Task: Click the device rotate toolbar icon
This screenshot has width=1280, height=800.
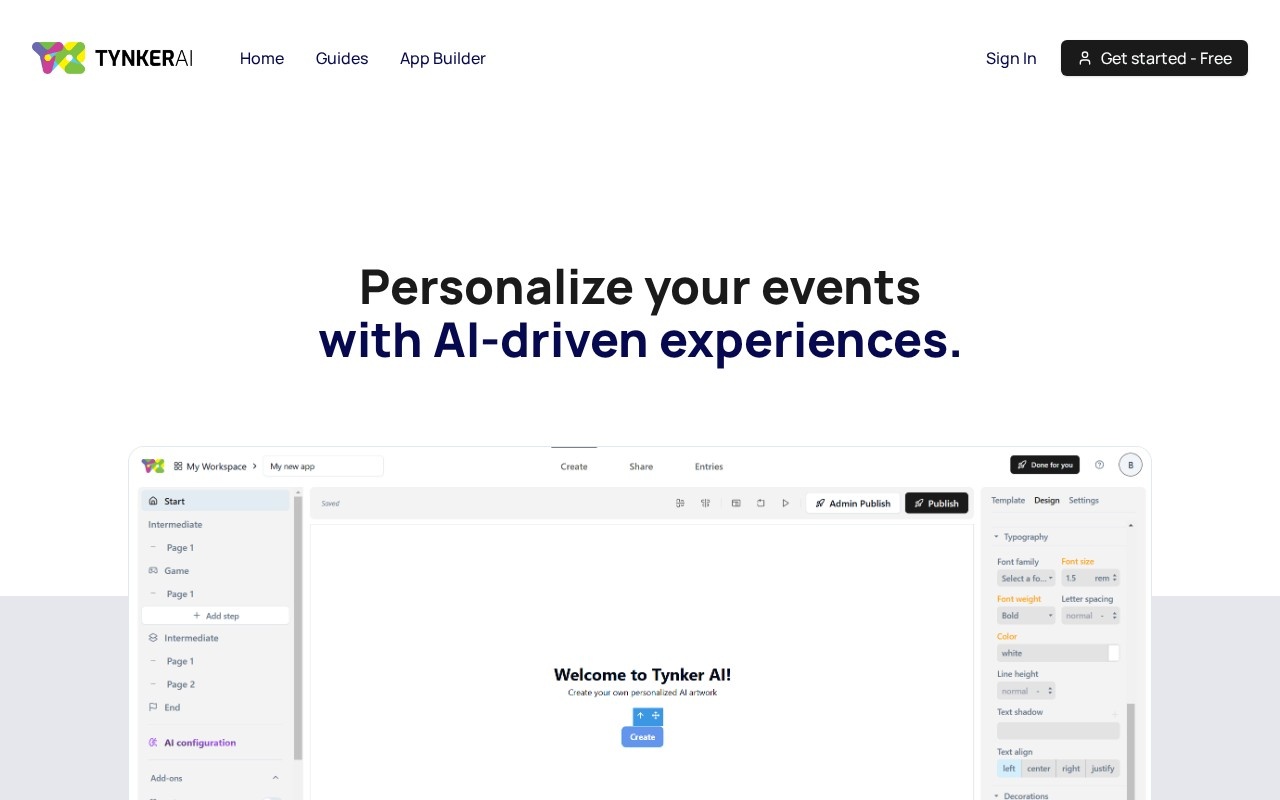Action: [761, 503]
